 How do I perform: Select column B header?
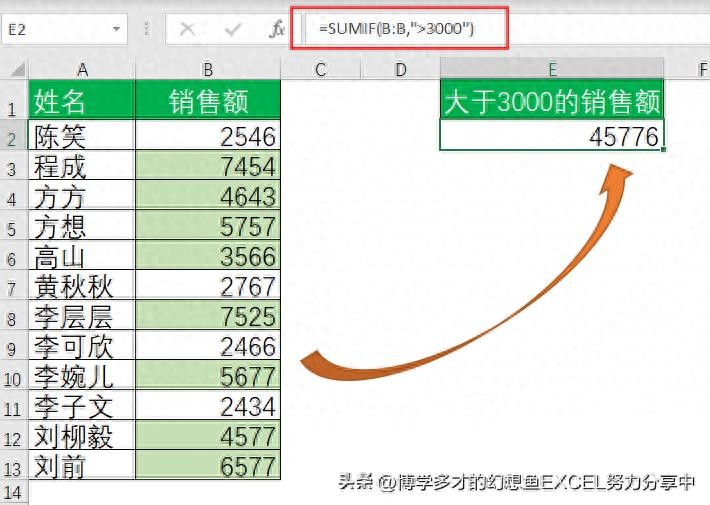pos(208,69)
